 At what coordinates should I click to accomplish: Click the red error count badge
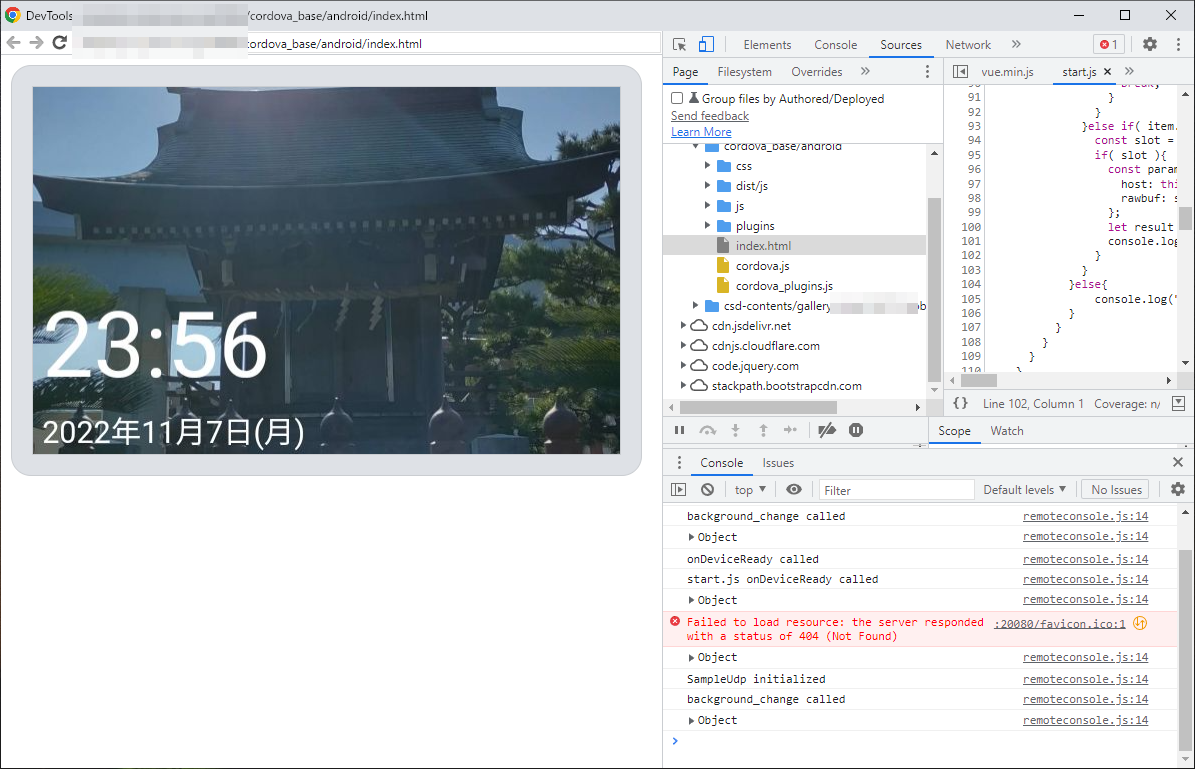pos(1108,44)
